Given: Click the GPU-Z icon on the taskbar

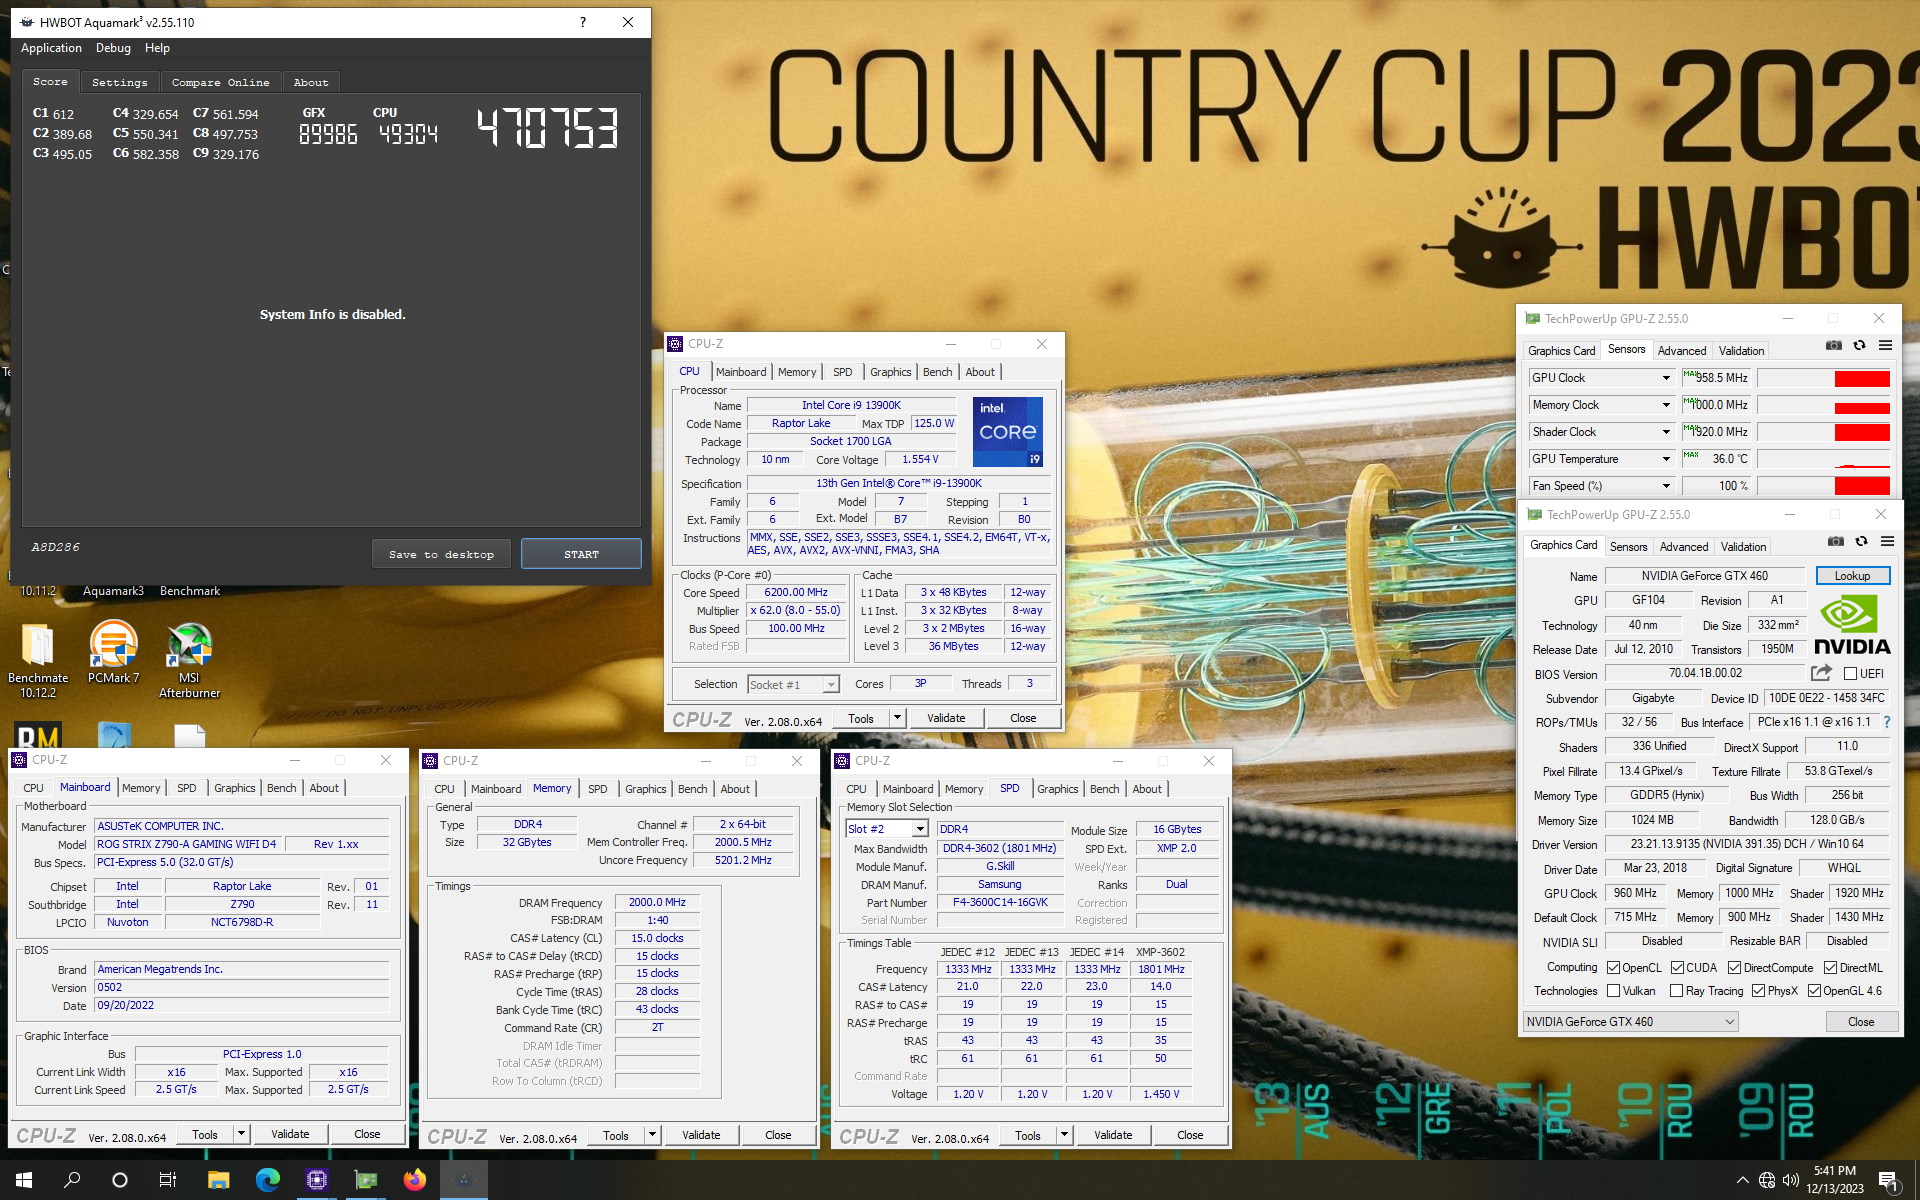Looking at the screenshot, I should pyautogui.click(x=365, y=1180).
